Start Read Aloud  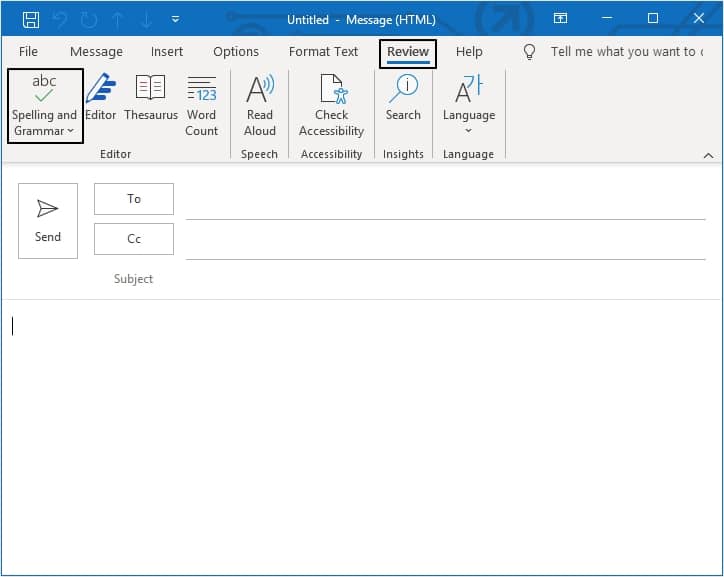259,105
